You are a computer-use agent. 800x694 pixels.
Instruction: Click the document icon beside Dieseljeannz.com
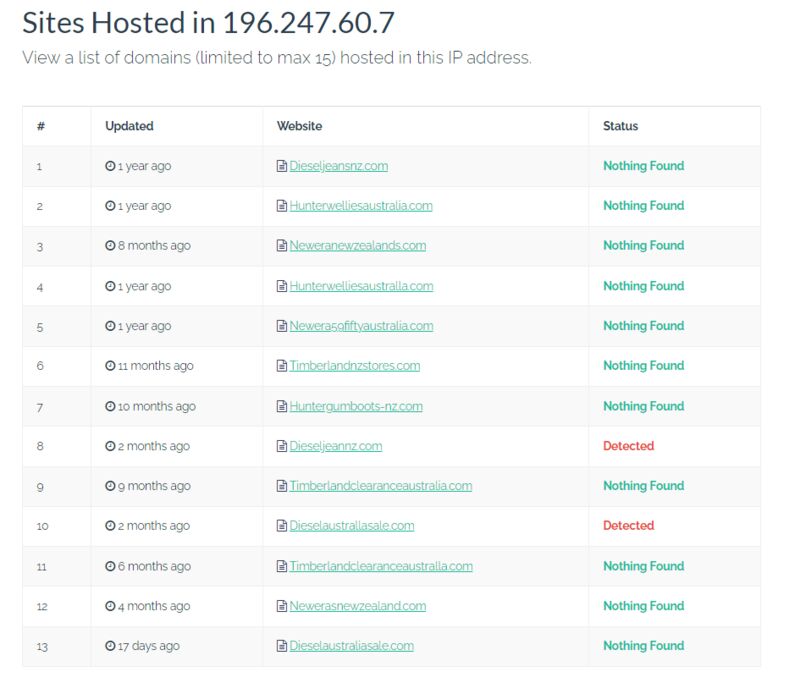pyautogui.click(x=282, y=446)
